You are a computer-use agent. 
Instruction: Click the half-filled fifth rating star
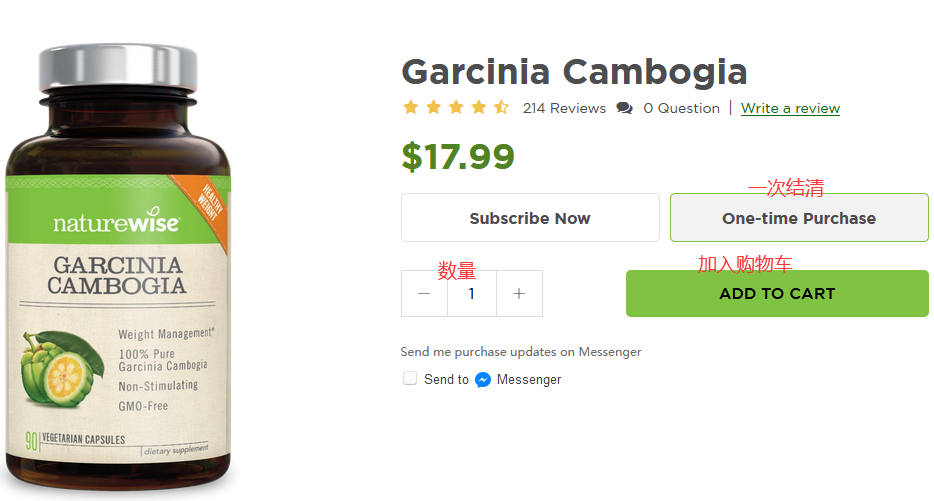(x=501, y=108)
